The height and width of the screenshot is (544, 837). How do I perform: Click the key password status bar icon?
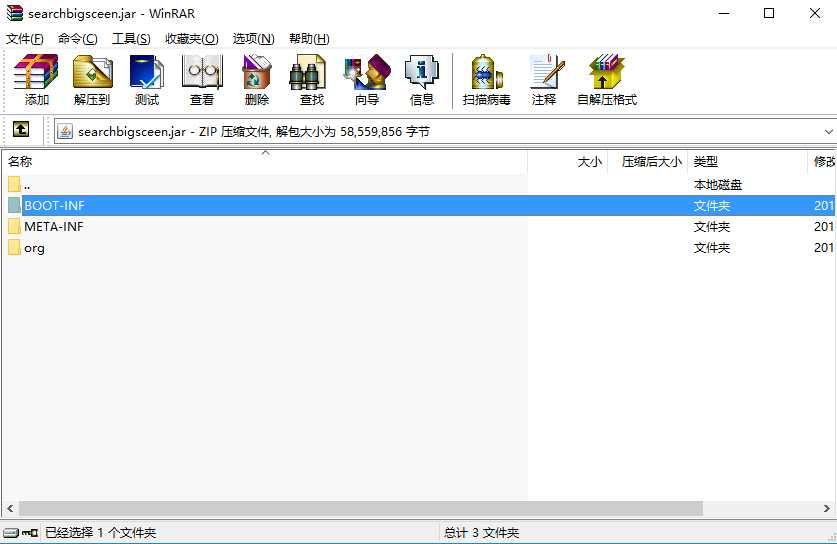[x=30, y=532]
